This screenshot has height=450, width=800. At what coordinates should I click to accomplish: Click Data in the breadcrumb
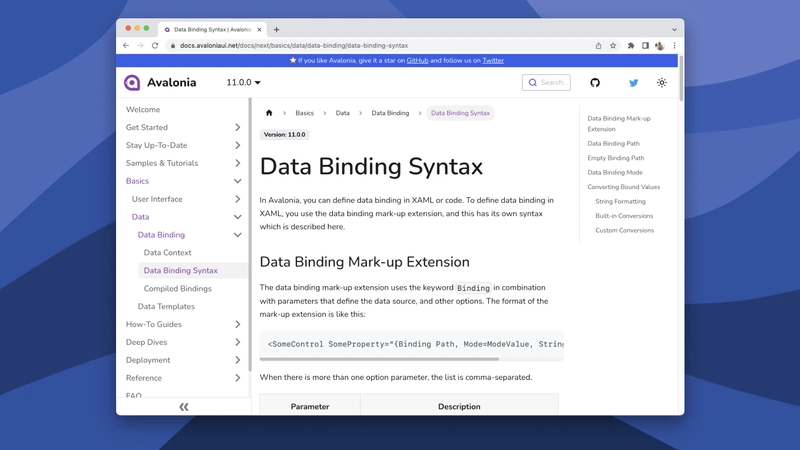coord(342,113)
